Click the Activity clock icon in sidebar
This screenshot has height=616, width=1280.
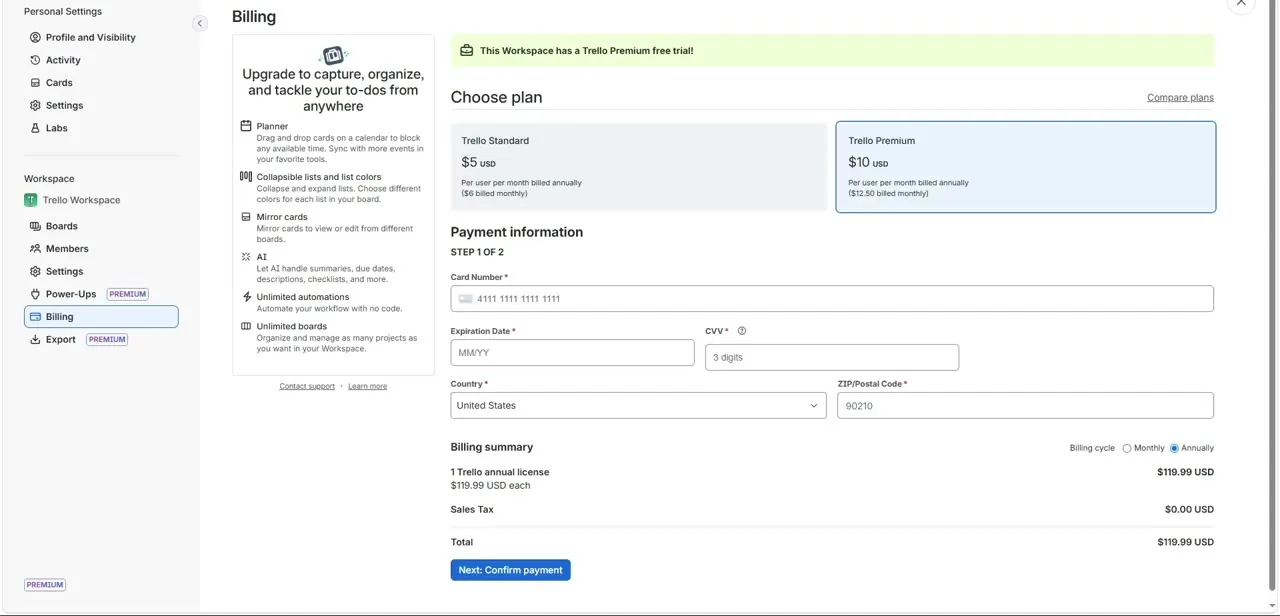pos(35,60)
